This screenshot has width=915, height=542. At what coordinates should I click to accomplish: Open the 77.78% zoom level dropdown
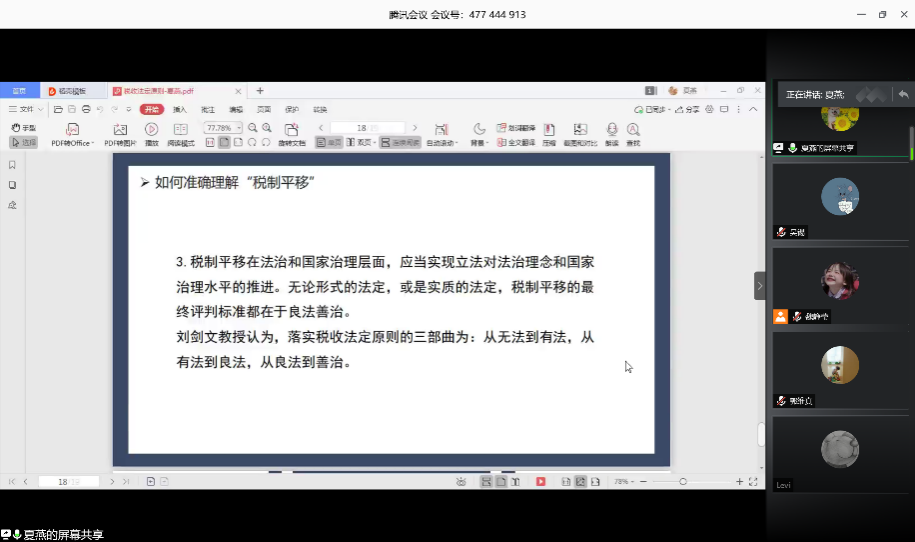[237, 128]
